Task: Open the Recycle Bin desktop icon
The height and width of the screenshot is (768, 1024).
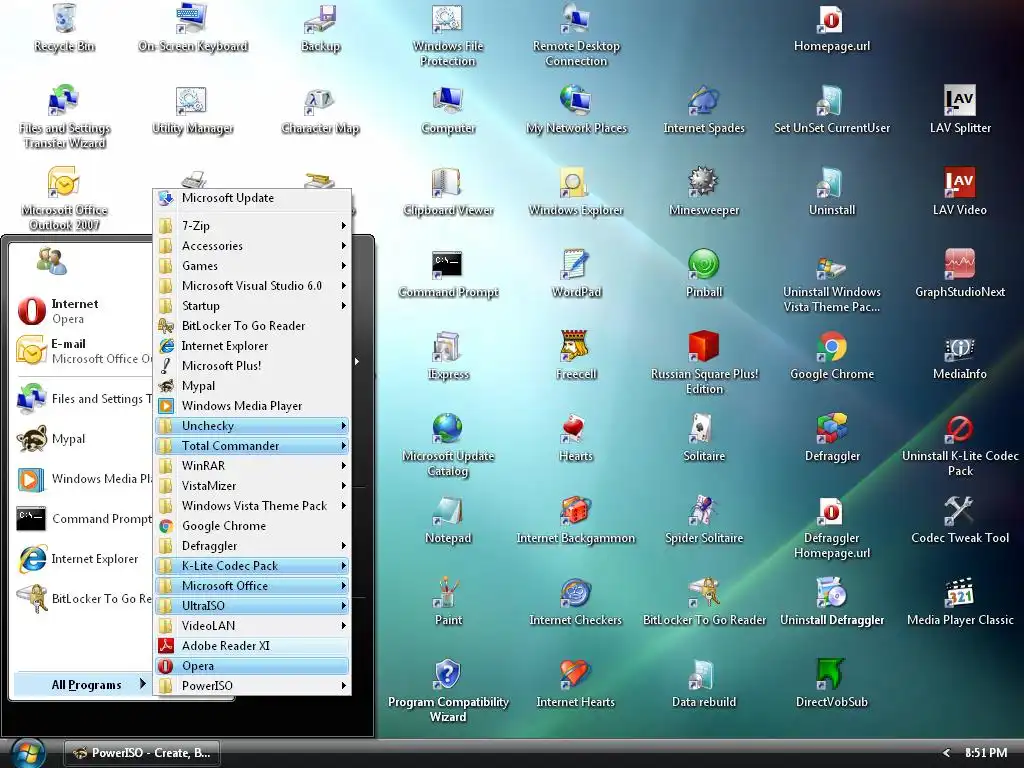Action: 64,27
